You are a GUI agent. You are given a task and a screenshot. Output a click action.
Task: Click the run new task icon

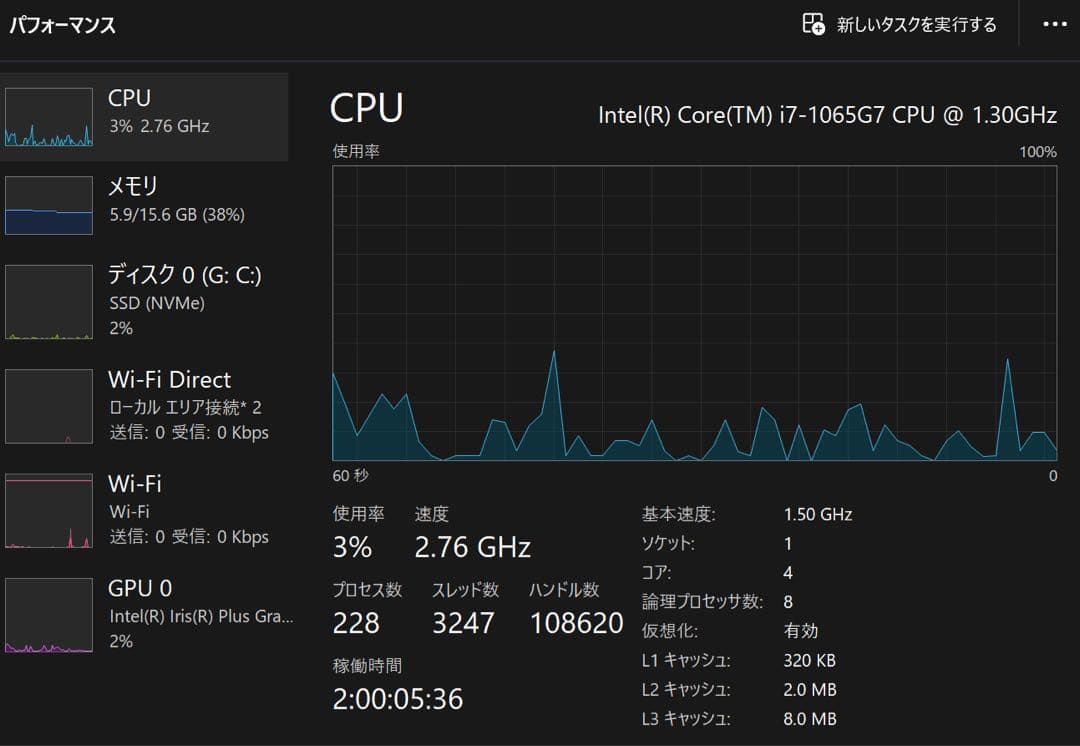(813, 24)
